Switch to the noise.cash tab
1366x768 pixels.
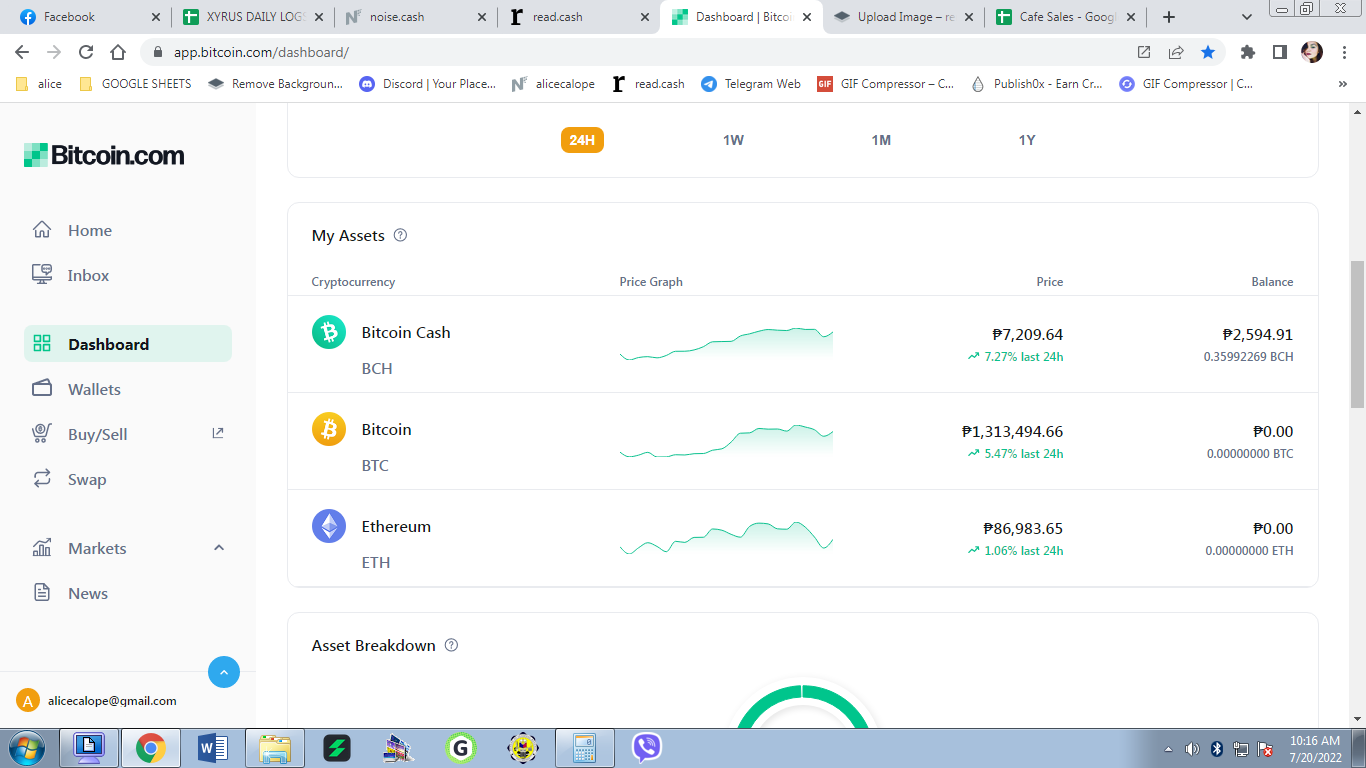(416, 17)
